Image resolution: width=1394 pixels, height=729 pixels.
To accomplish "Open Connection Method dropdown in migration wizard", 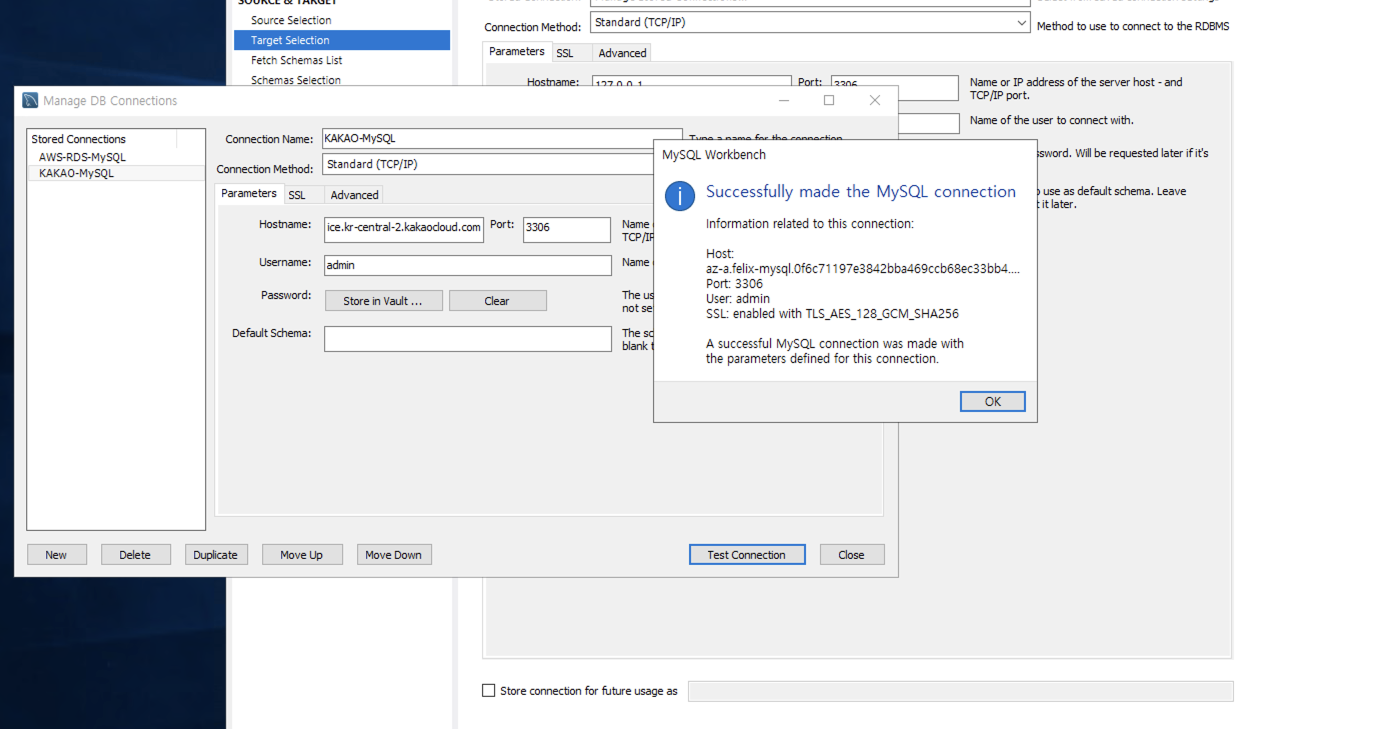I will click(810, 23).
